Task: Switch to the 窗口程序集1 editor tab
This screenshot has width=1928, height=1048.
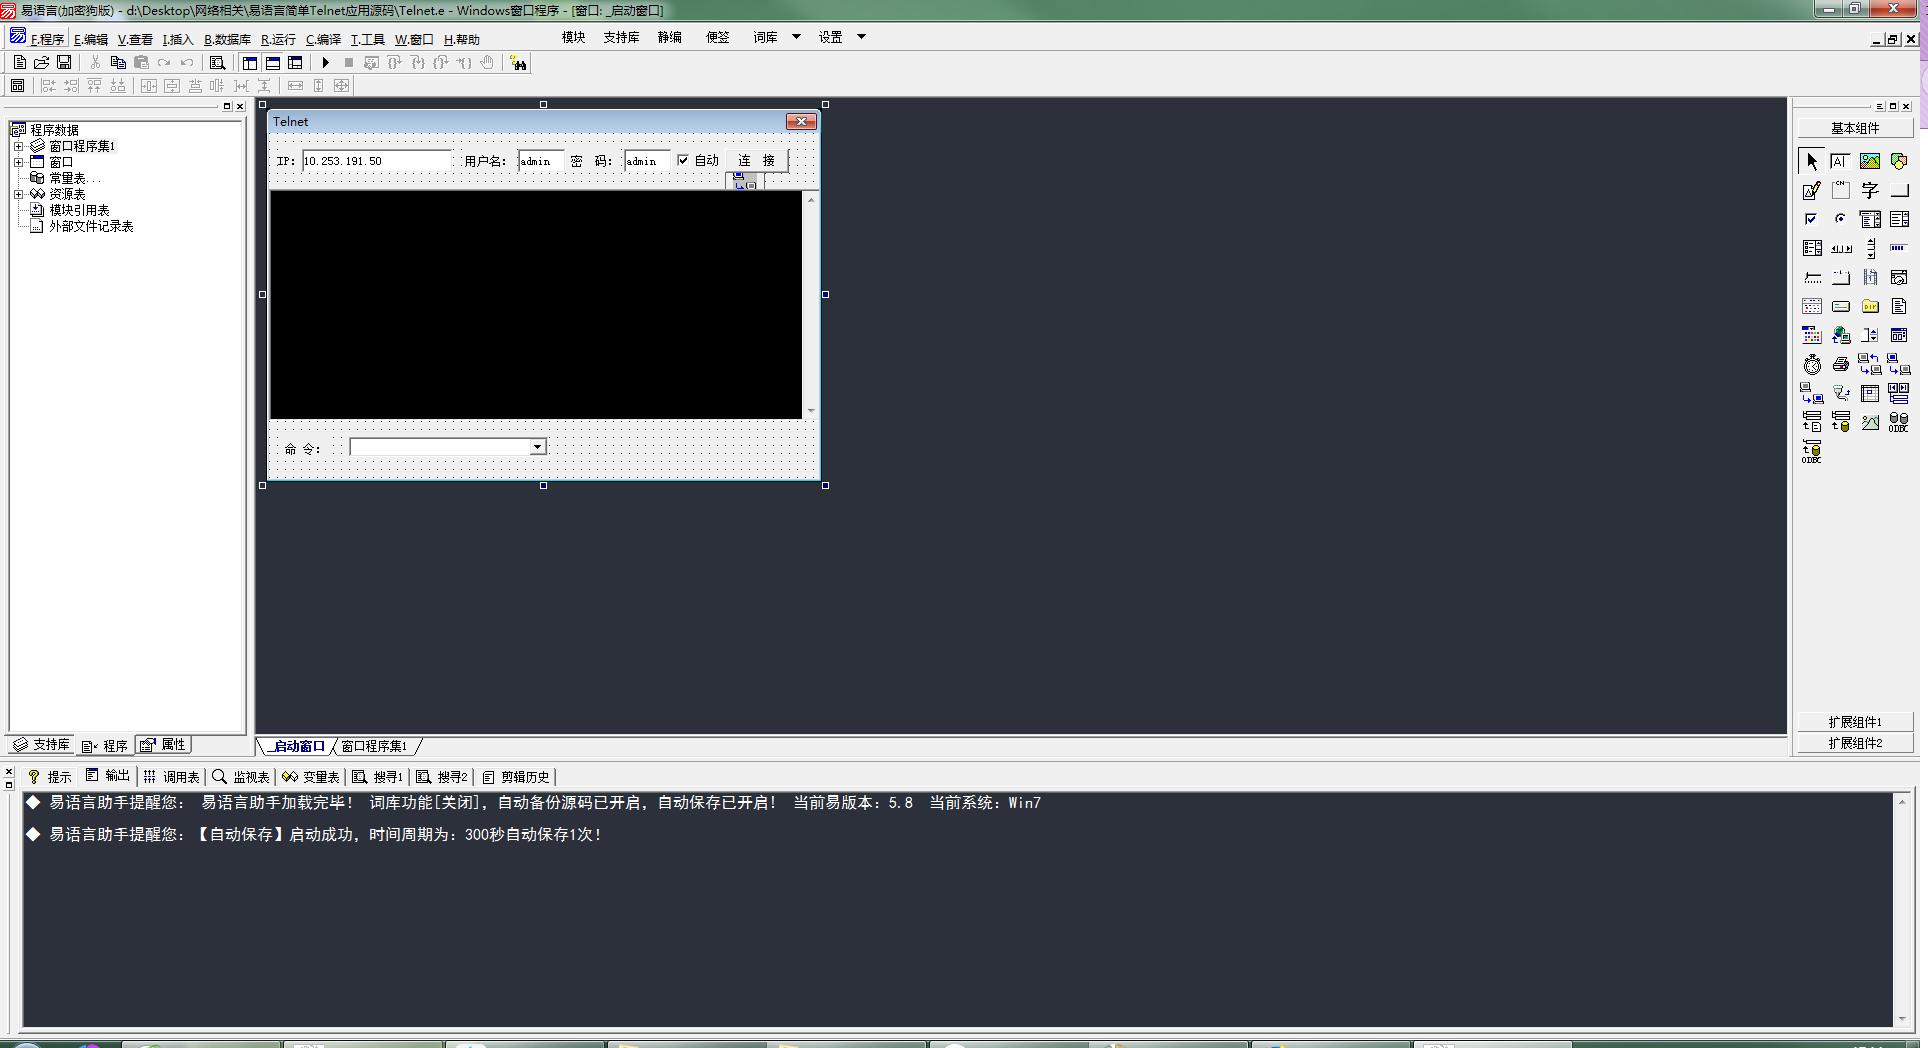Action: coord(374,746)
